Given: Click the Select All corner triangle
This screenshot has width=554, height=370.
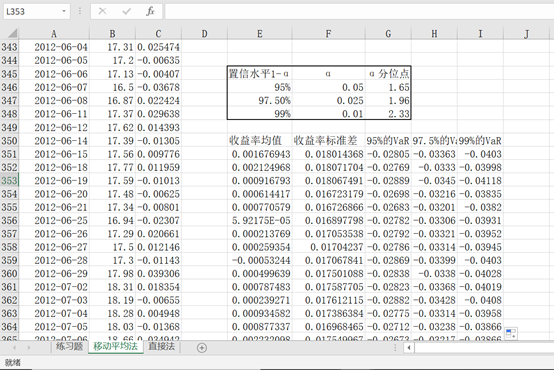Looking at the screenshot, I should pyautogui.click(x=11, y=34).
